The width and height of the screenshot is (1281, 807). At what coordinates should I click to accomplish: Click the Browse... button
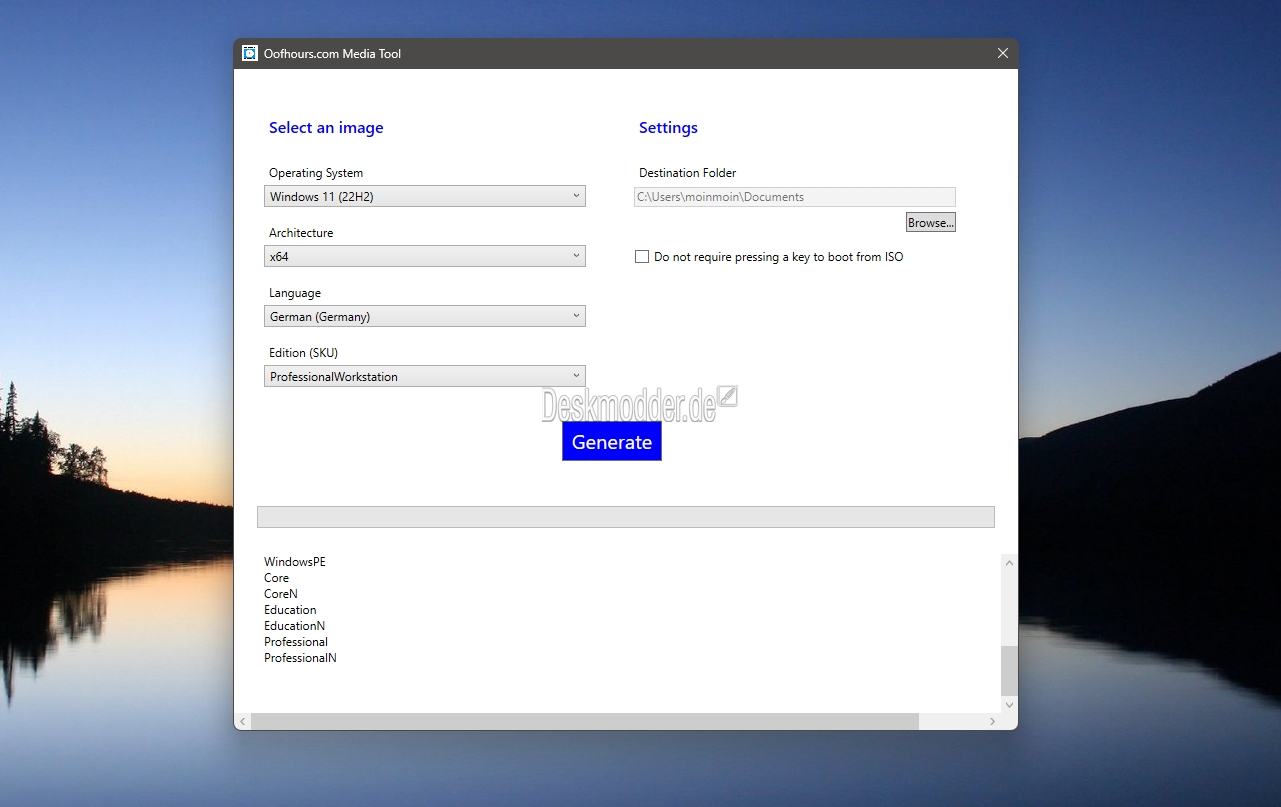click(x=931, y=222)
